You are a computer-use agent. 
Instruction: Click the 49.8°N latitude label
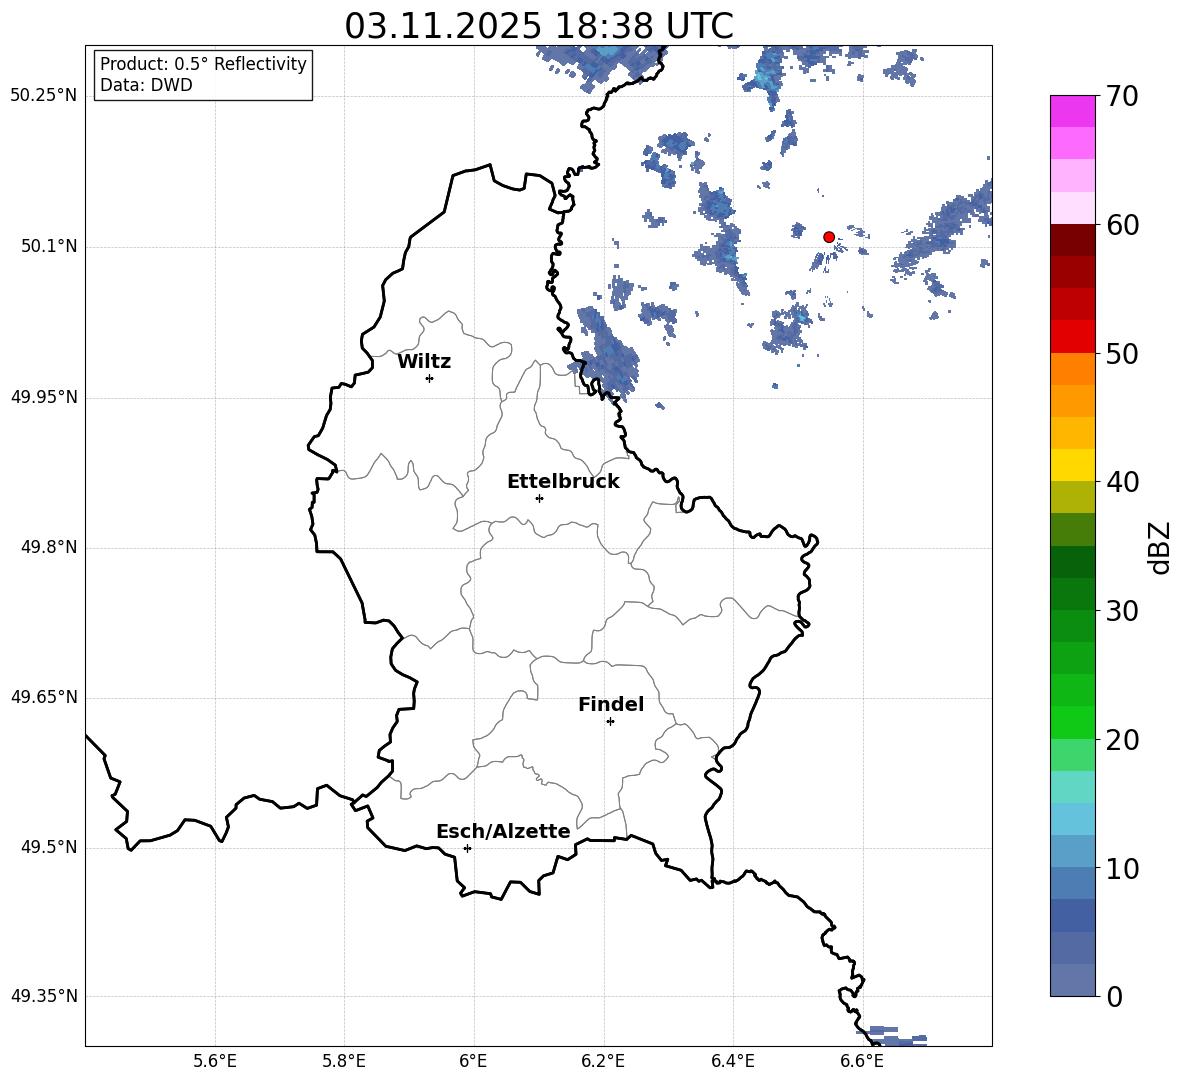[50, 547]
